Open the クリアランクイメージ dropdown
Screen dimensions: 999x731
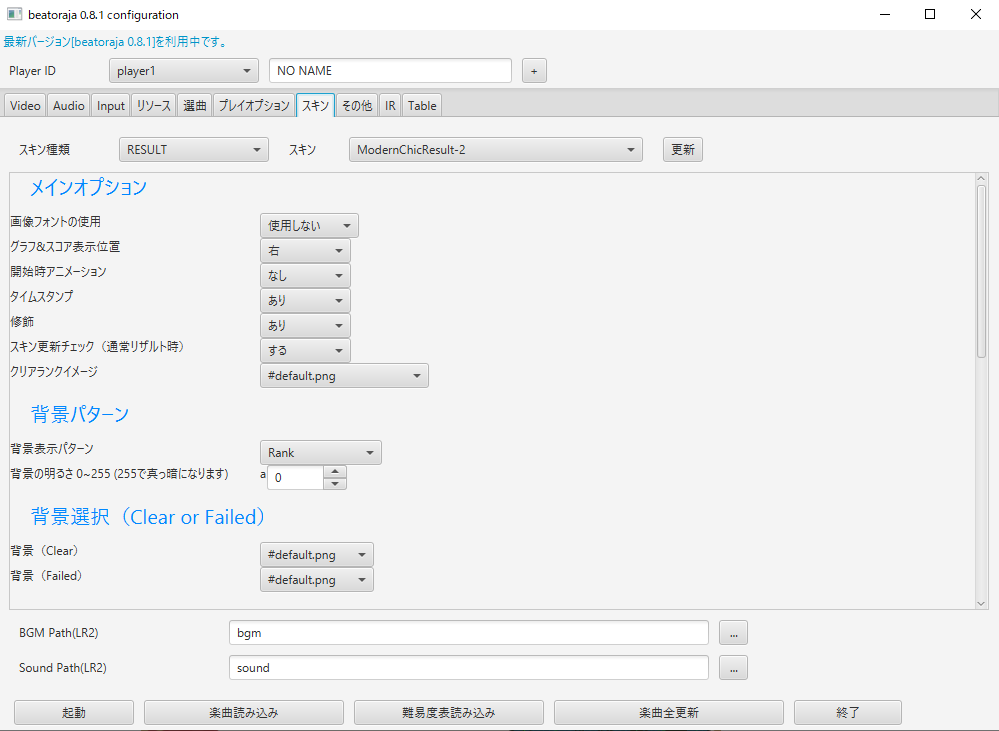coord(344,376)
